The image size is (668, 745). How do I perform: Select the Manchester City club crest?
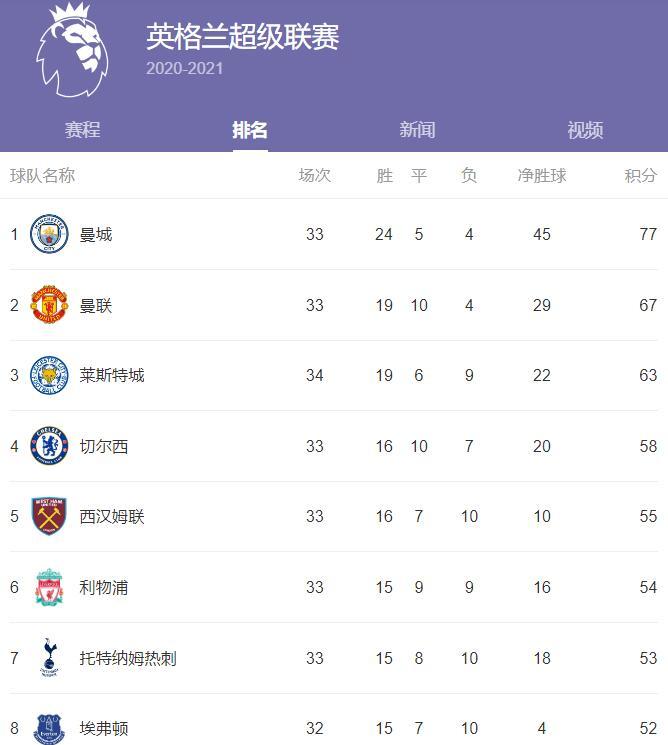(x=49, y=234)
